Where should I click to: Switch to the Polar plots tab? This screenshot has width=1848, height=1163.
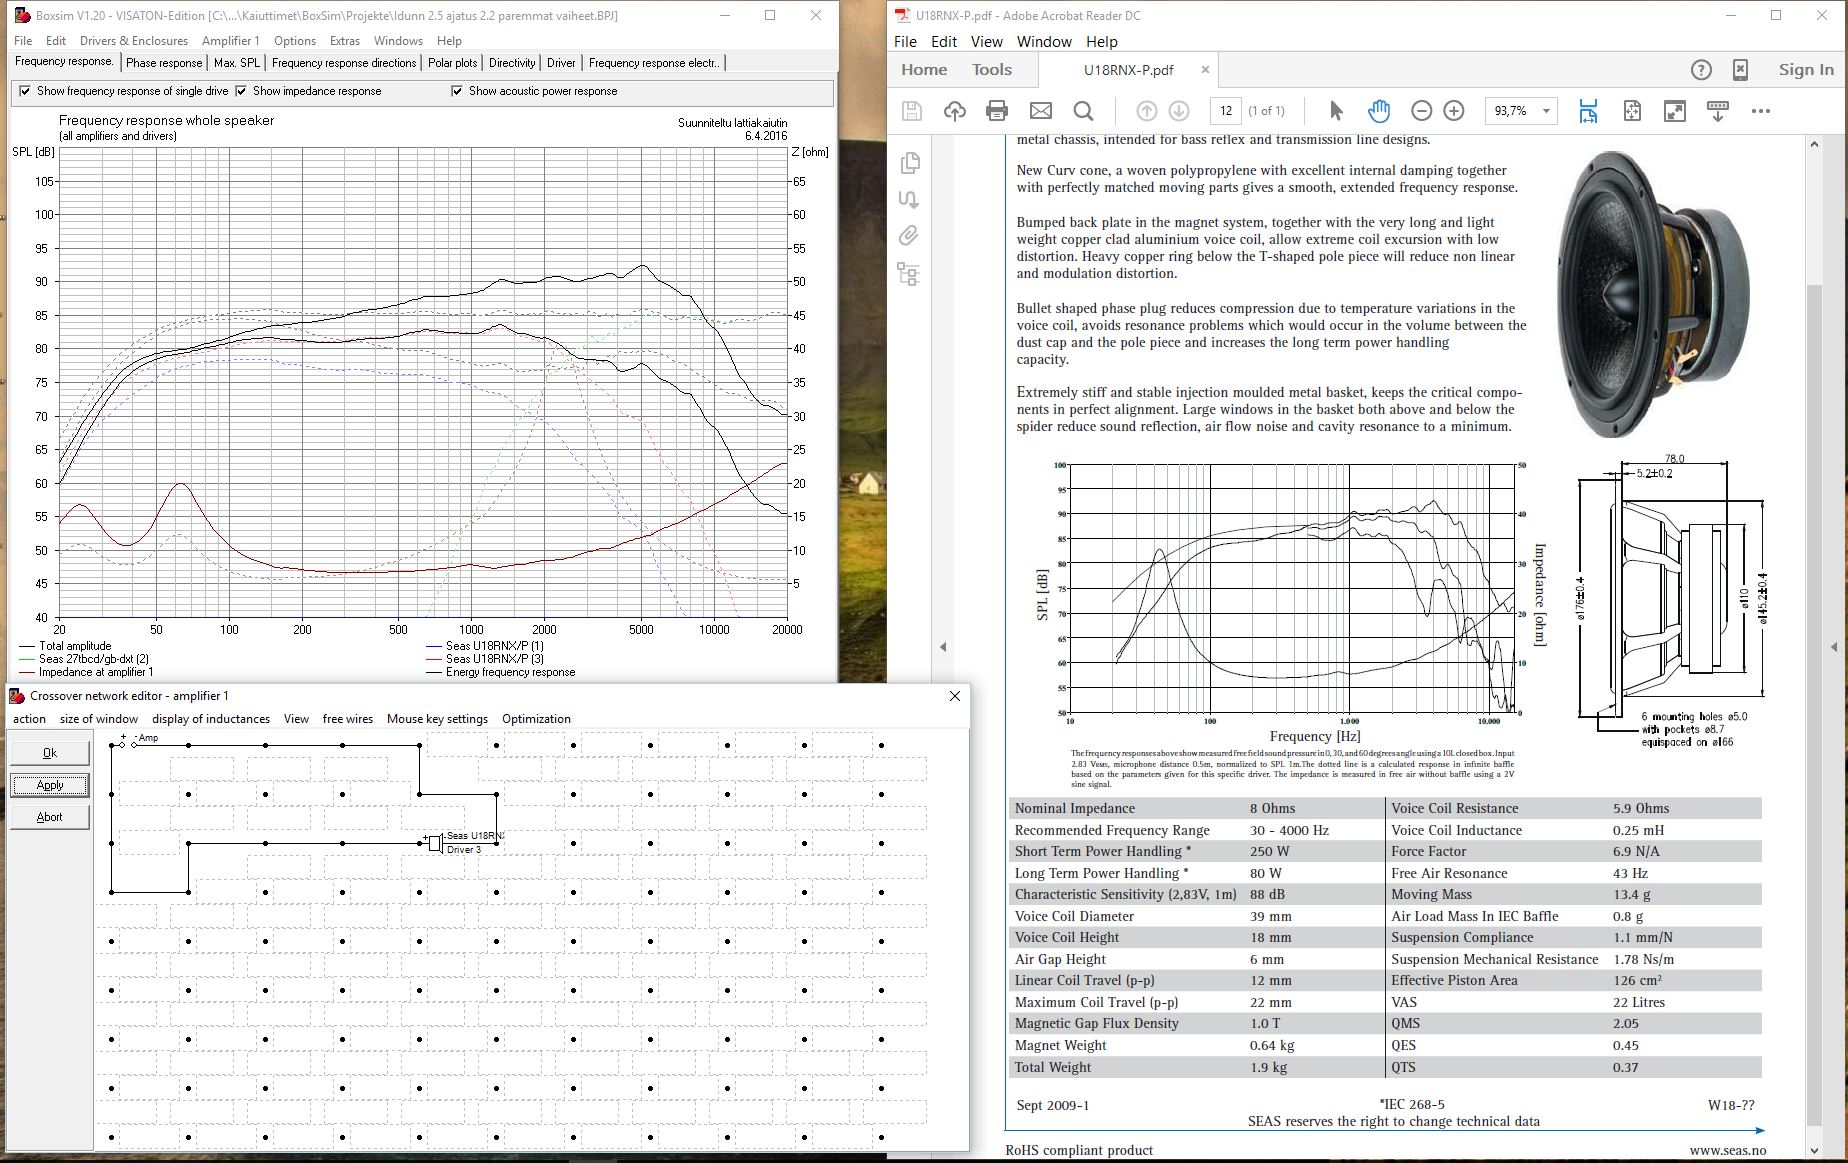(x=453, y=63)
